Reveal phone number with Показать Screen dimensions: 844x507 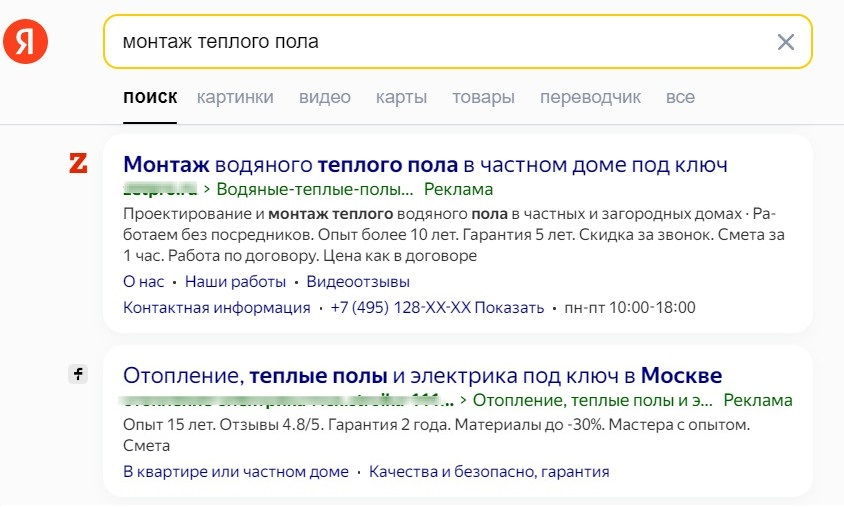[510, 307]
